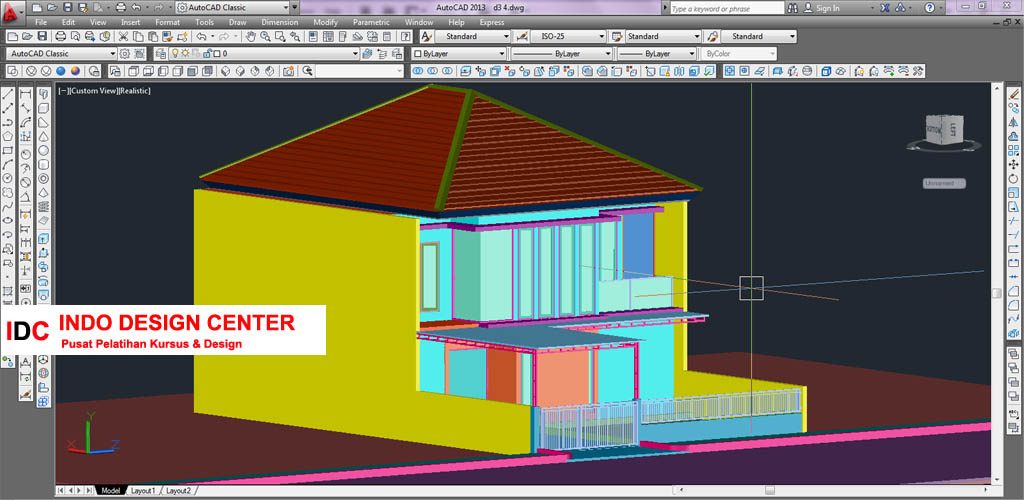1024x500 pixels.
Task: Click the Pan hand icon
Action: pyautogui.click(x=249, y=37)
